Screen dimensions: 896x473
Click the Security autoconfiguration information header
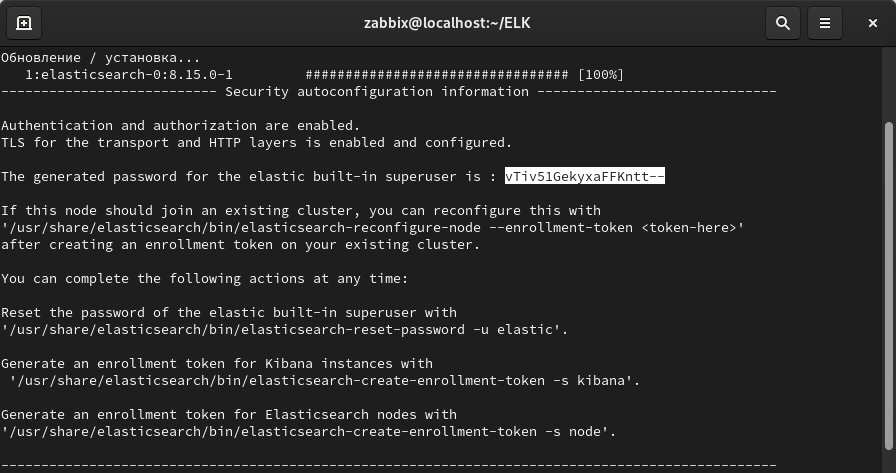click(x=377, y=92)
